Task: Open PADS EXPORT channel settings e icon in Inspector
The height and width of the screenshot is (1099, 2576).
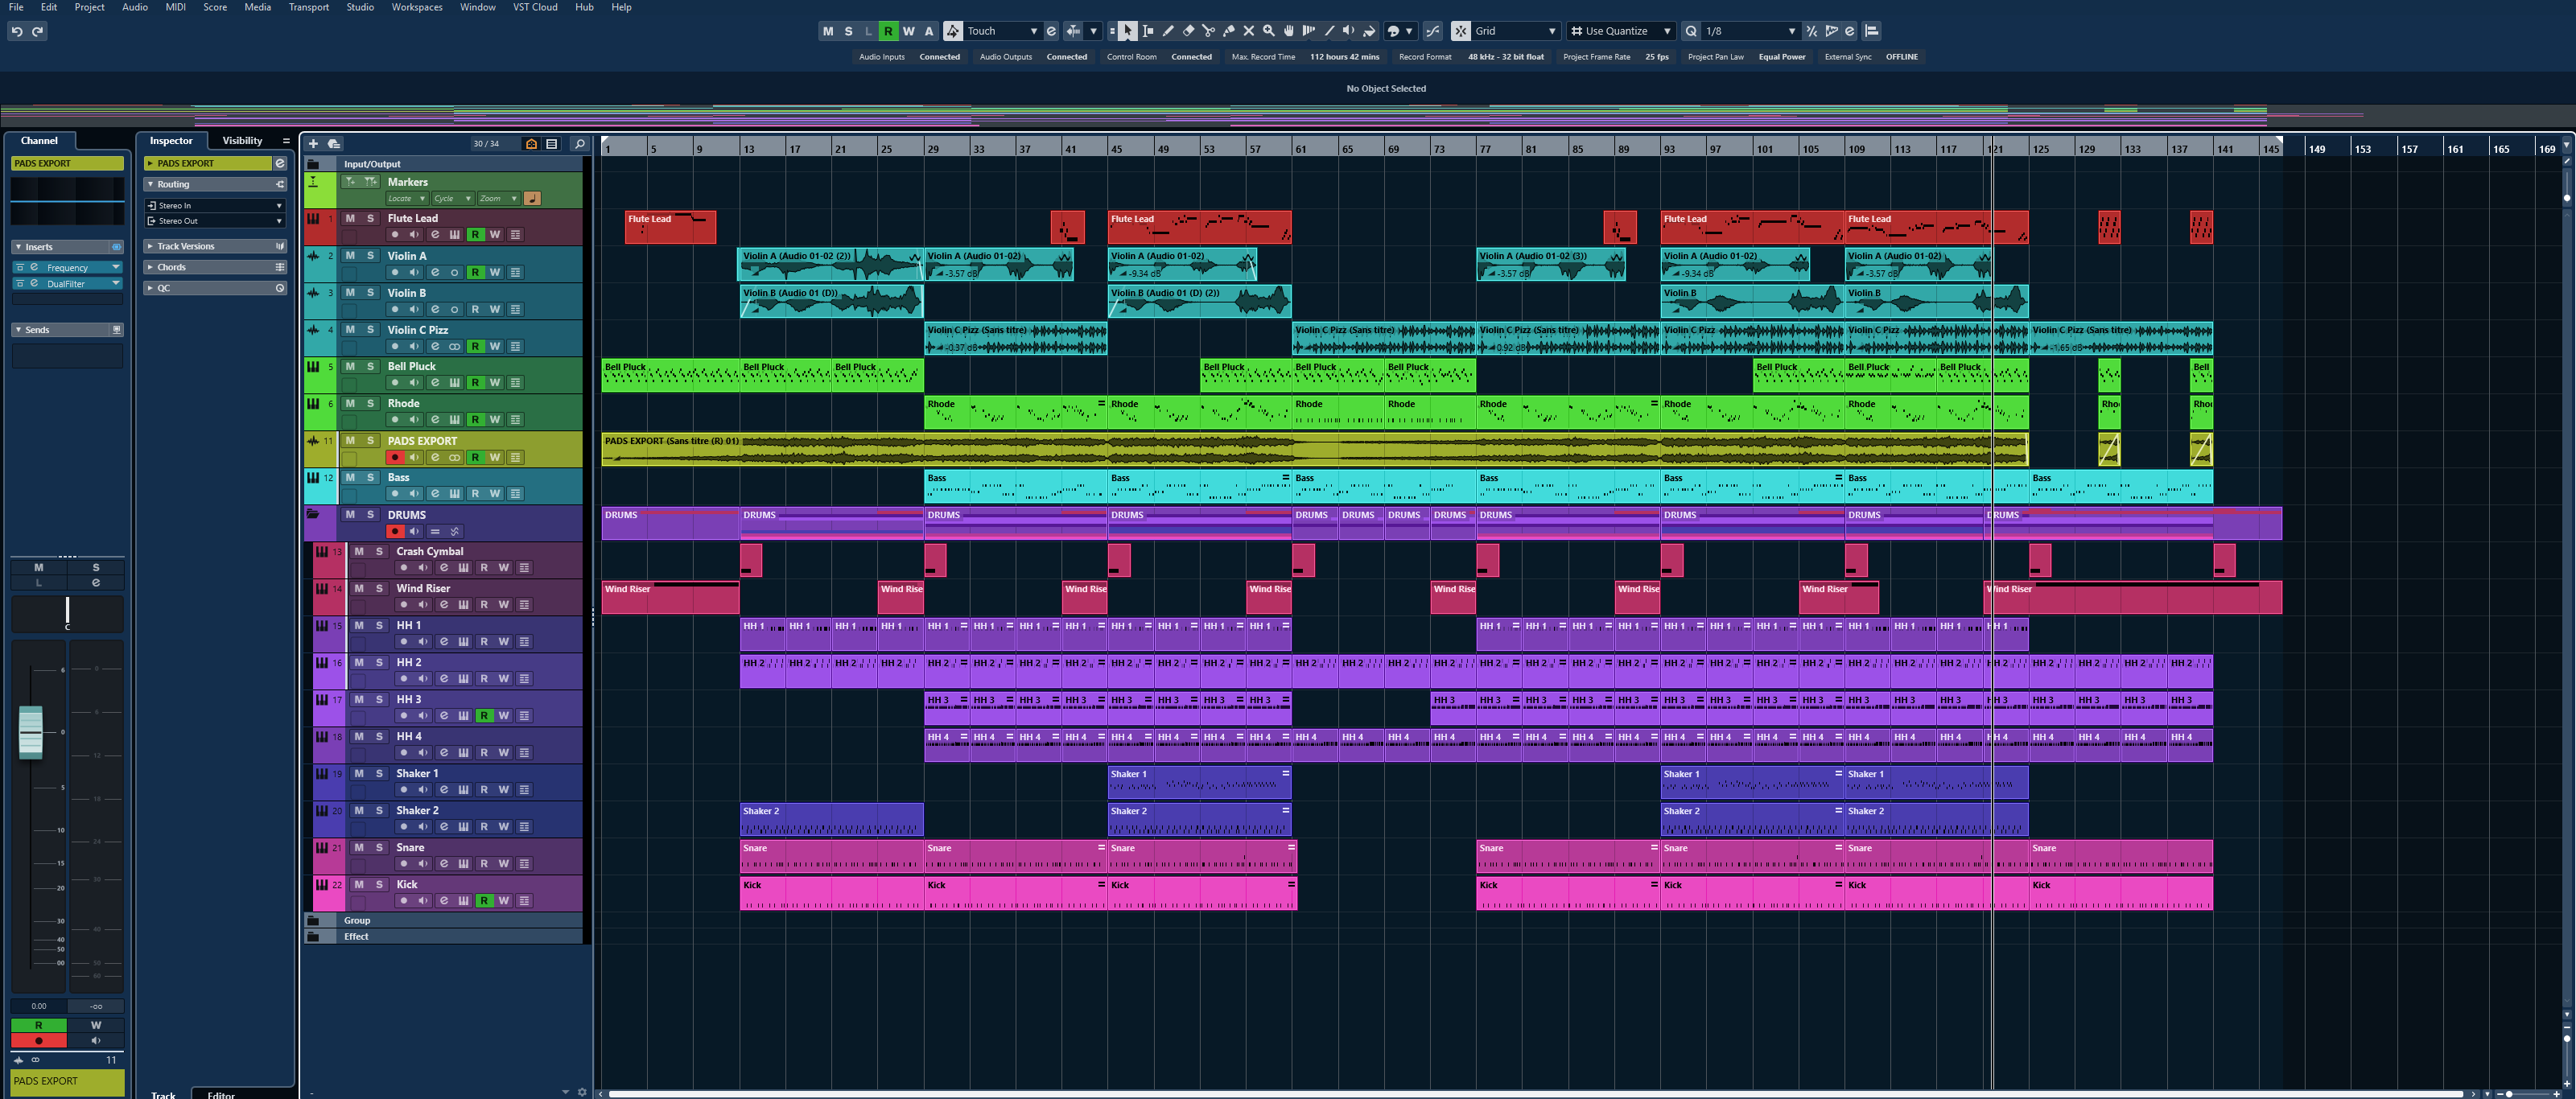Action: click(x=280, y=163)
